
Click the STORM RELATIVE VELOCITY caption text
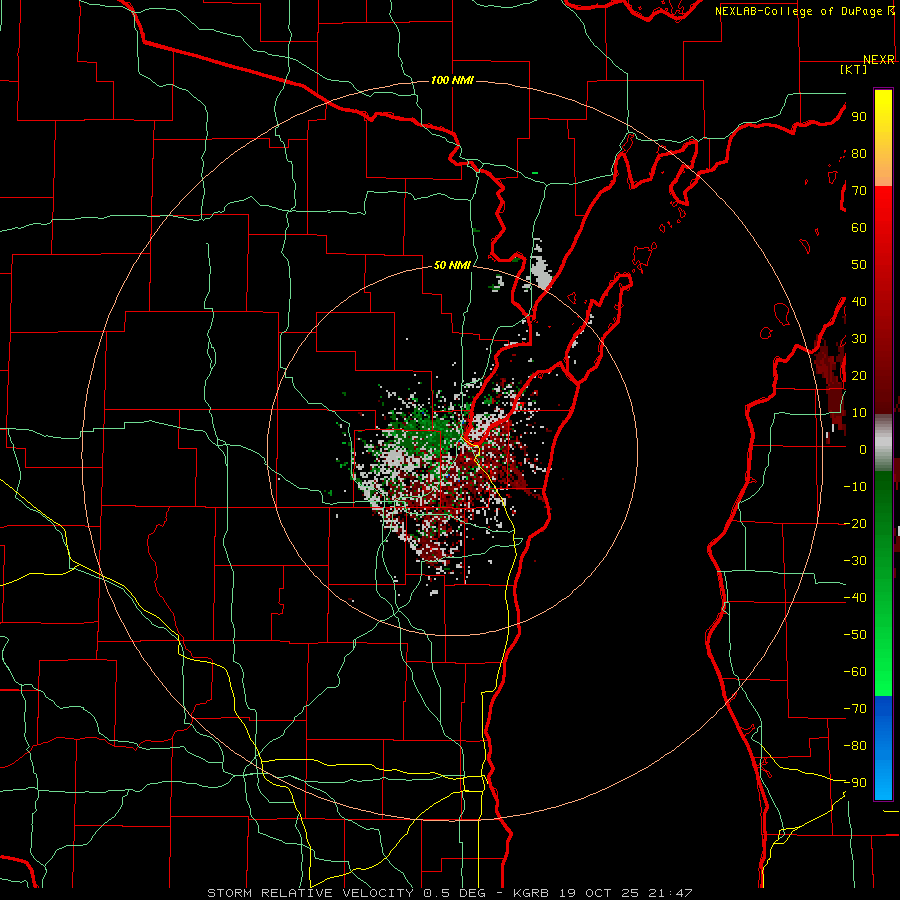coord(310,893)
